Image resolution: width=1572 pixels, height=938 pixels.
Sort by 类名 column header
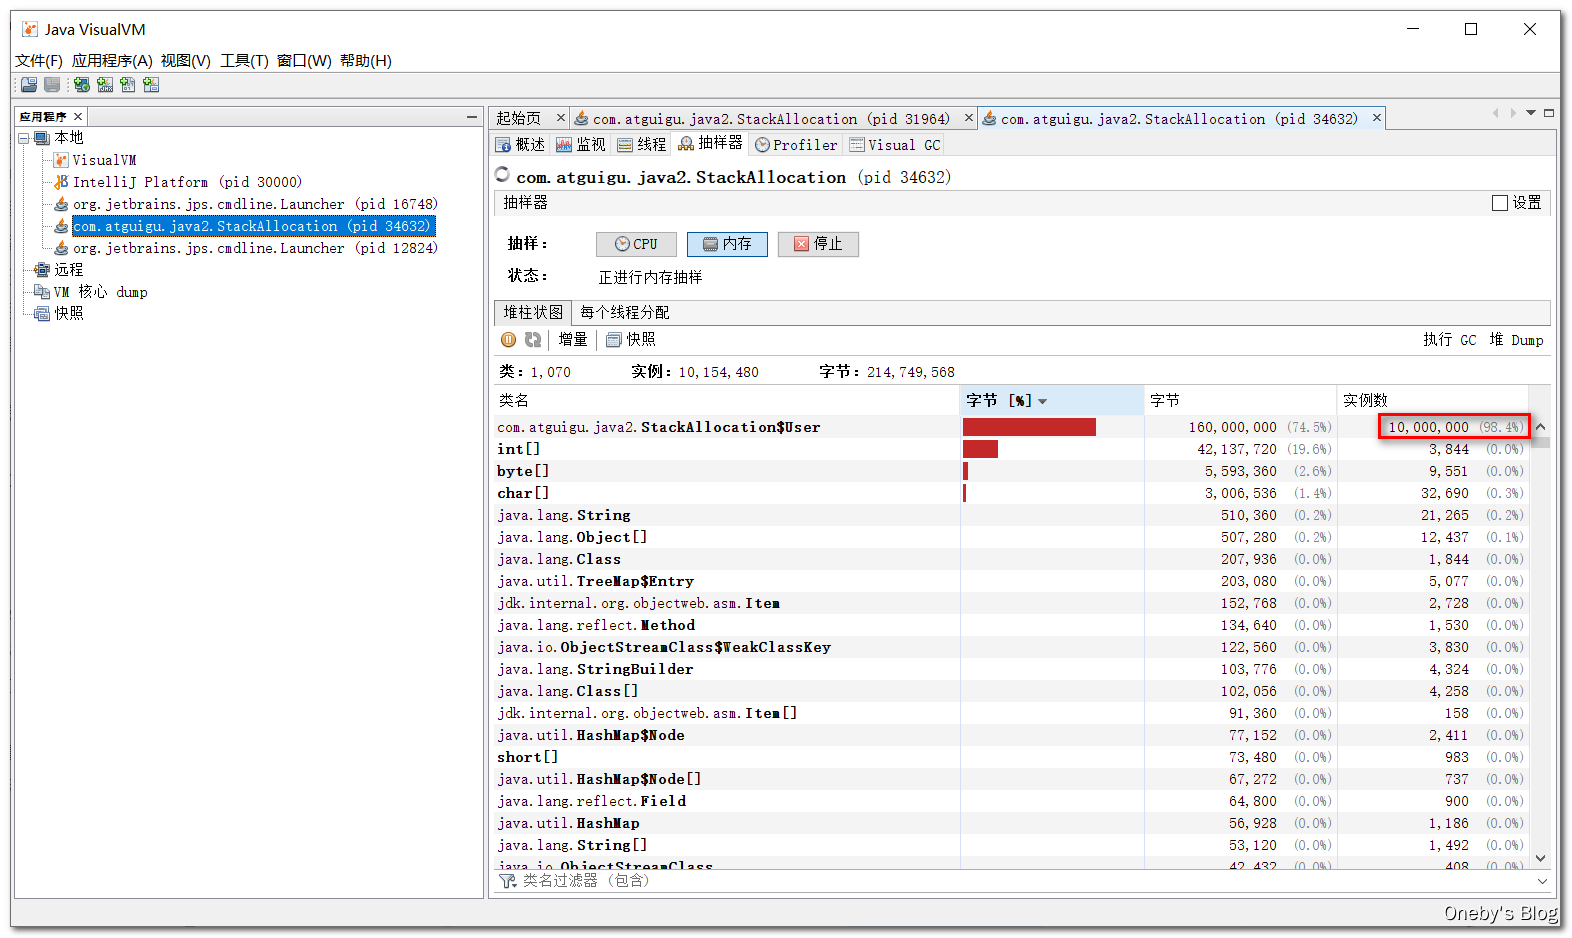[727, 400]
